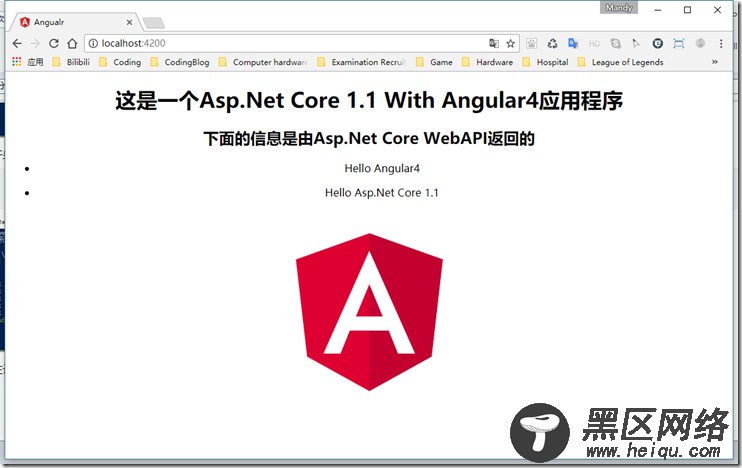Image resolution: width=742 pixels, height=468 pixels.
Task: View site information for localhost
Action: 93,44
